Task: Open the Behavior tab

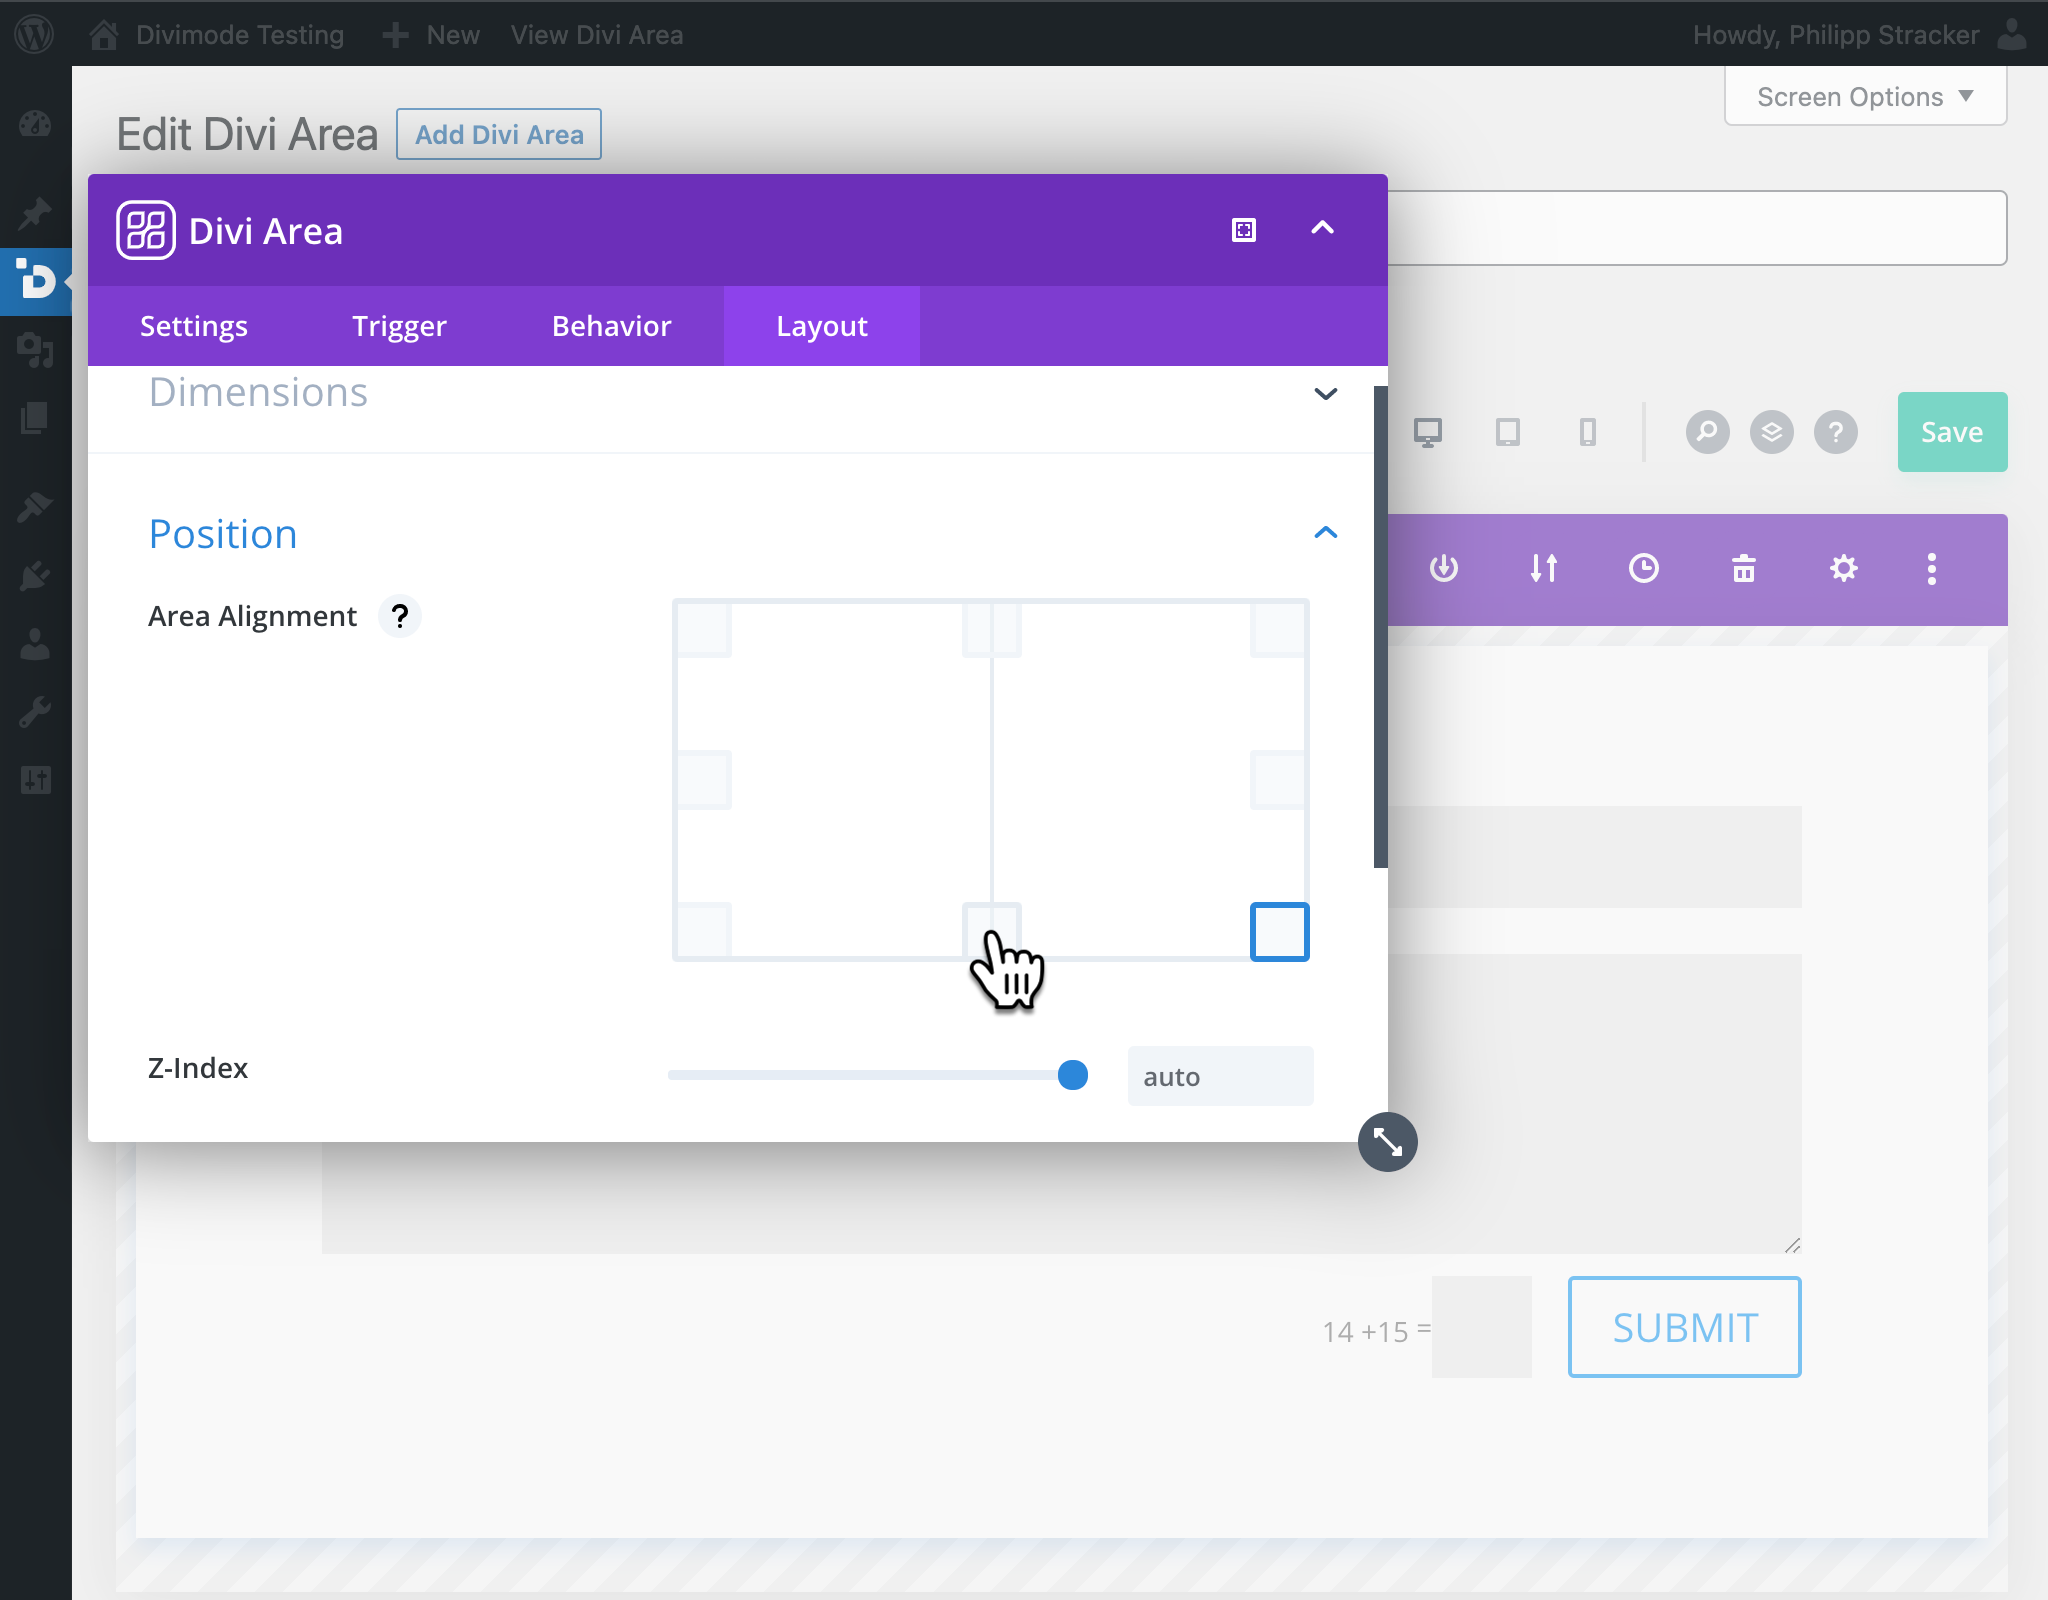Action: pos(612,326)
